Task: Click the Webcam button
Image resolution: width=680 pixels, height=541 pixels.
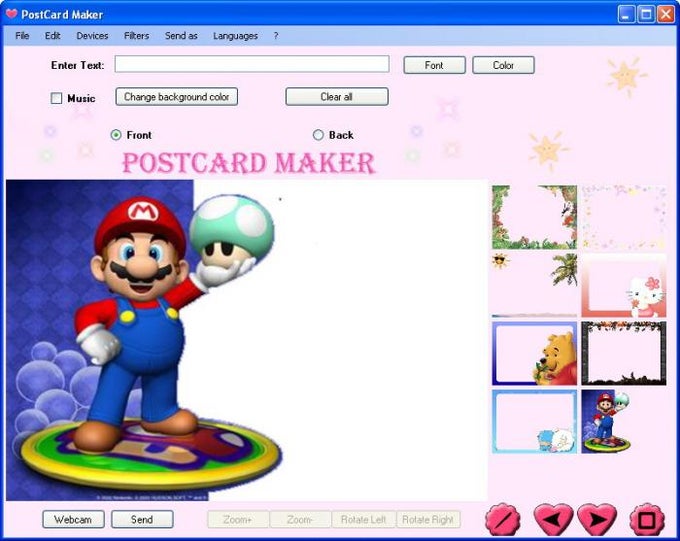Action: point(73,519)
